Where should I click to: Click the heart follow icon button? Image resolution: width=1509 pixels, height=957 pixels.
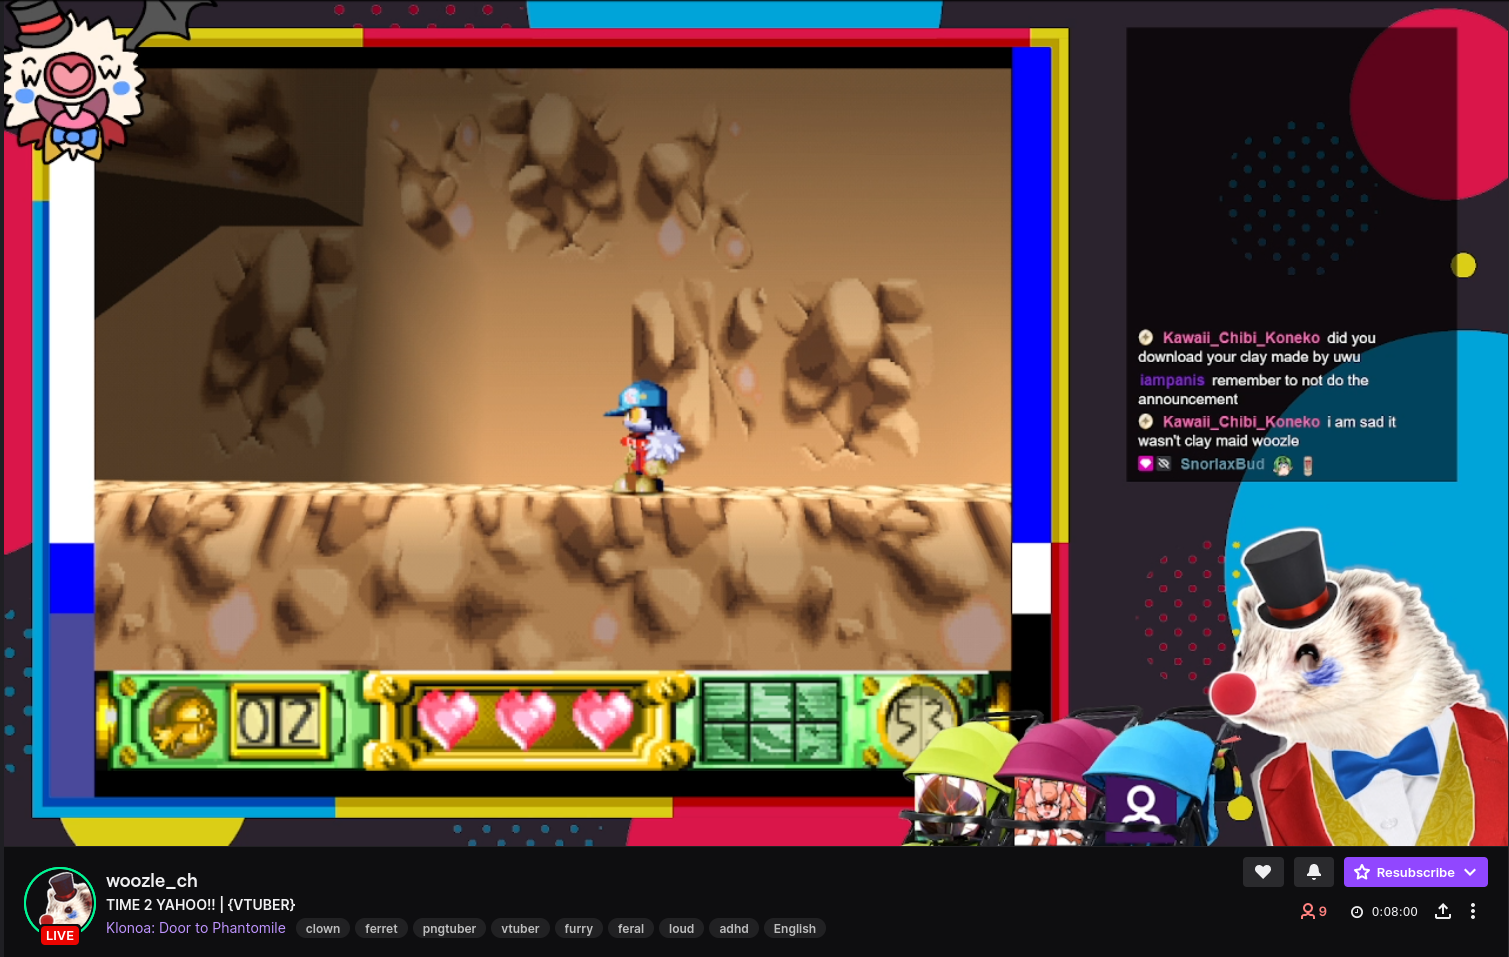tap(1263, 872)
